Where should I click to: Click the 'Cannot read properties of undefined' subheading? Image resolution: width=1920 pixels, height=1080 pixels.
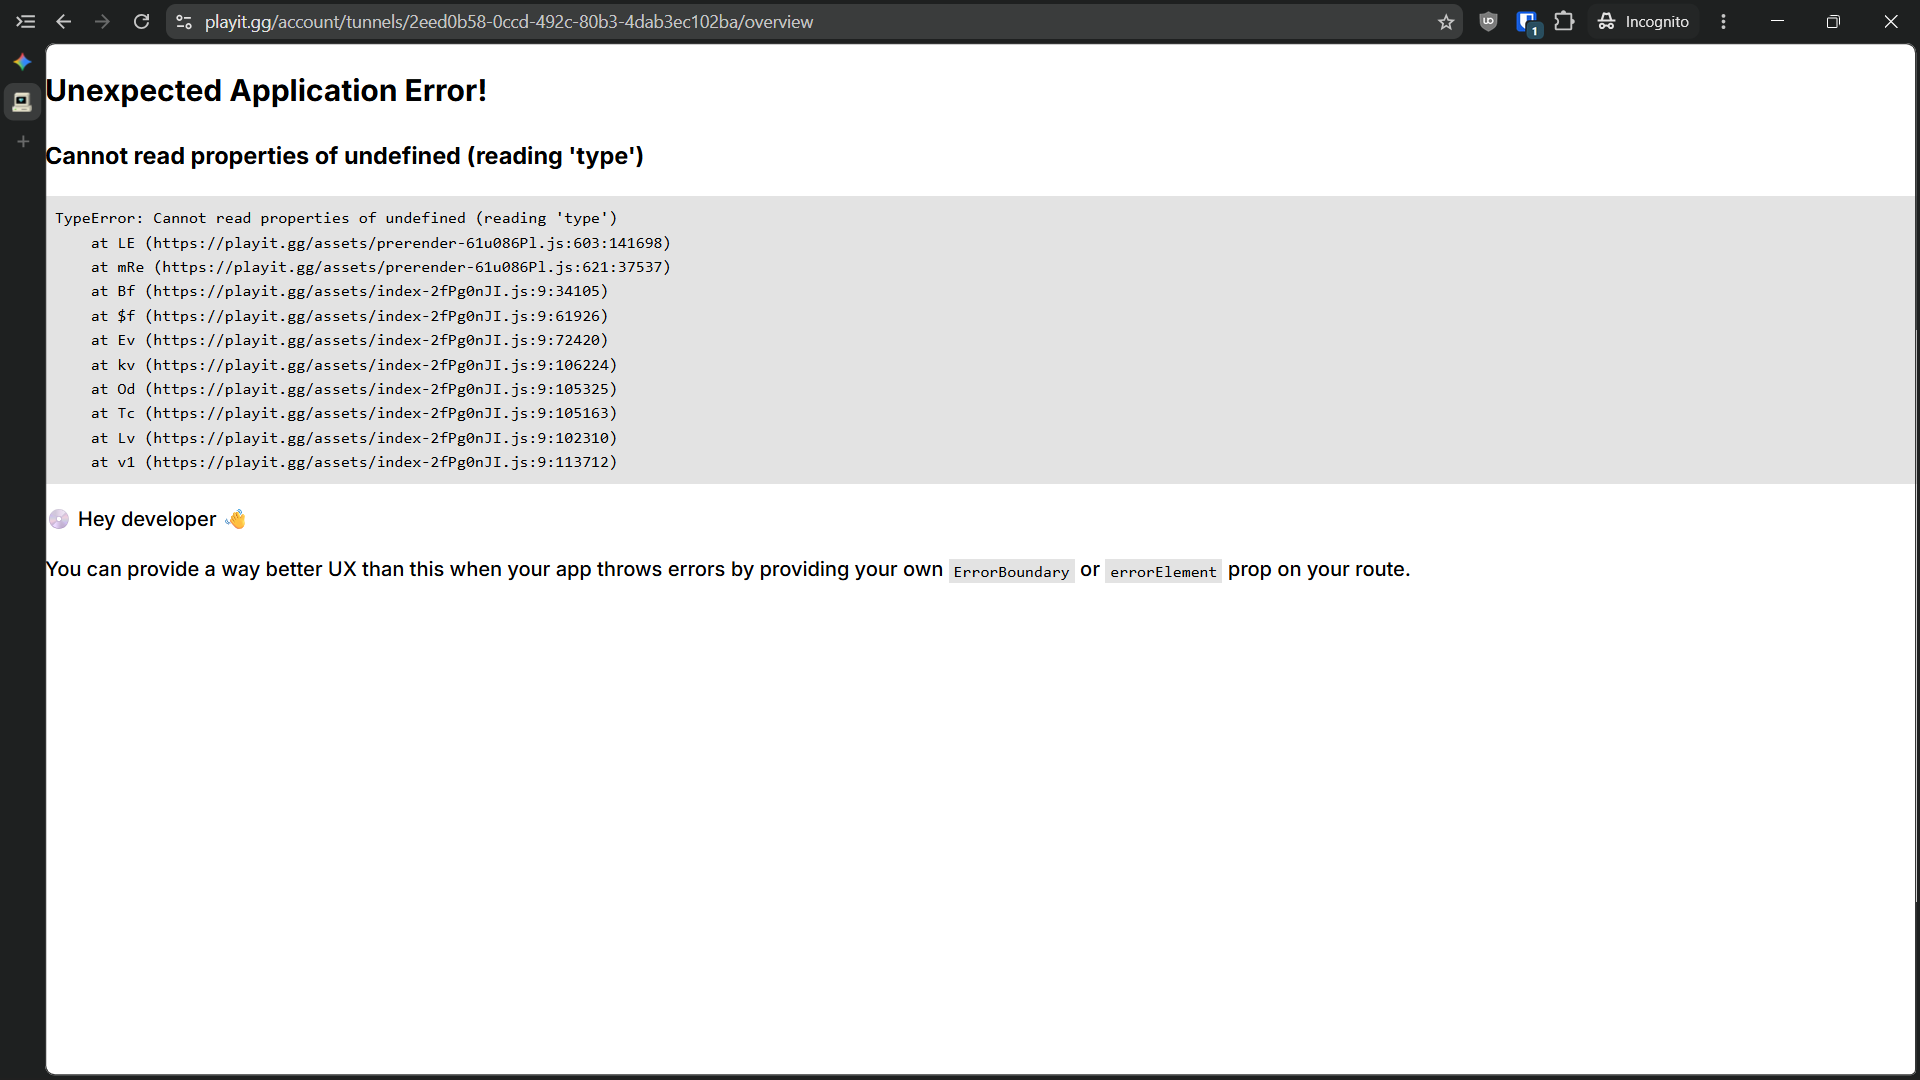345,156
